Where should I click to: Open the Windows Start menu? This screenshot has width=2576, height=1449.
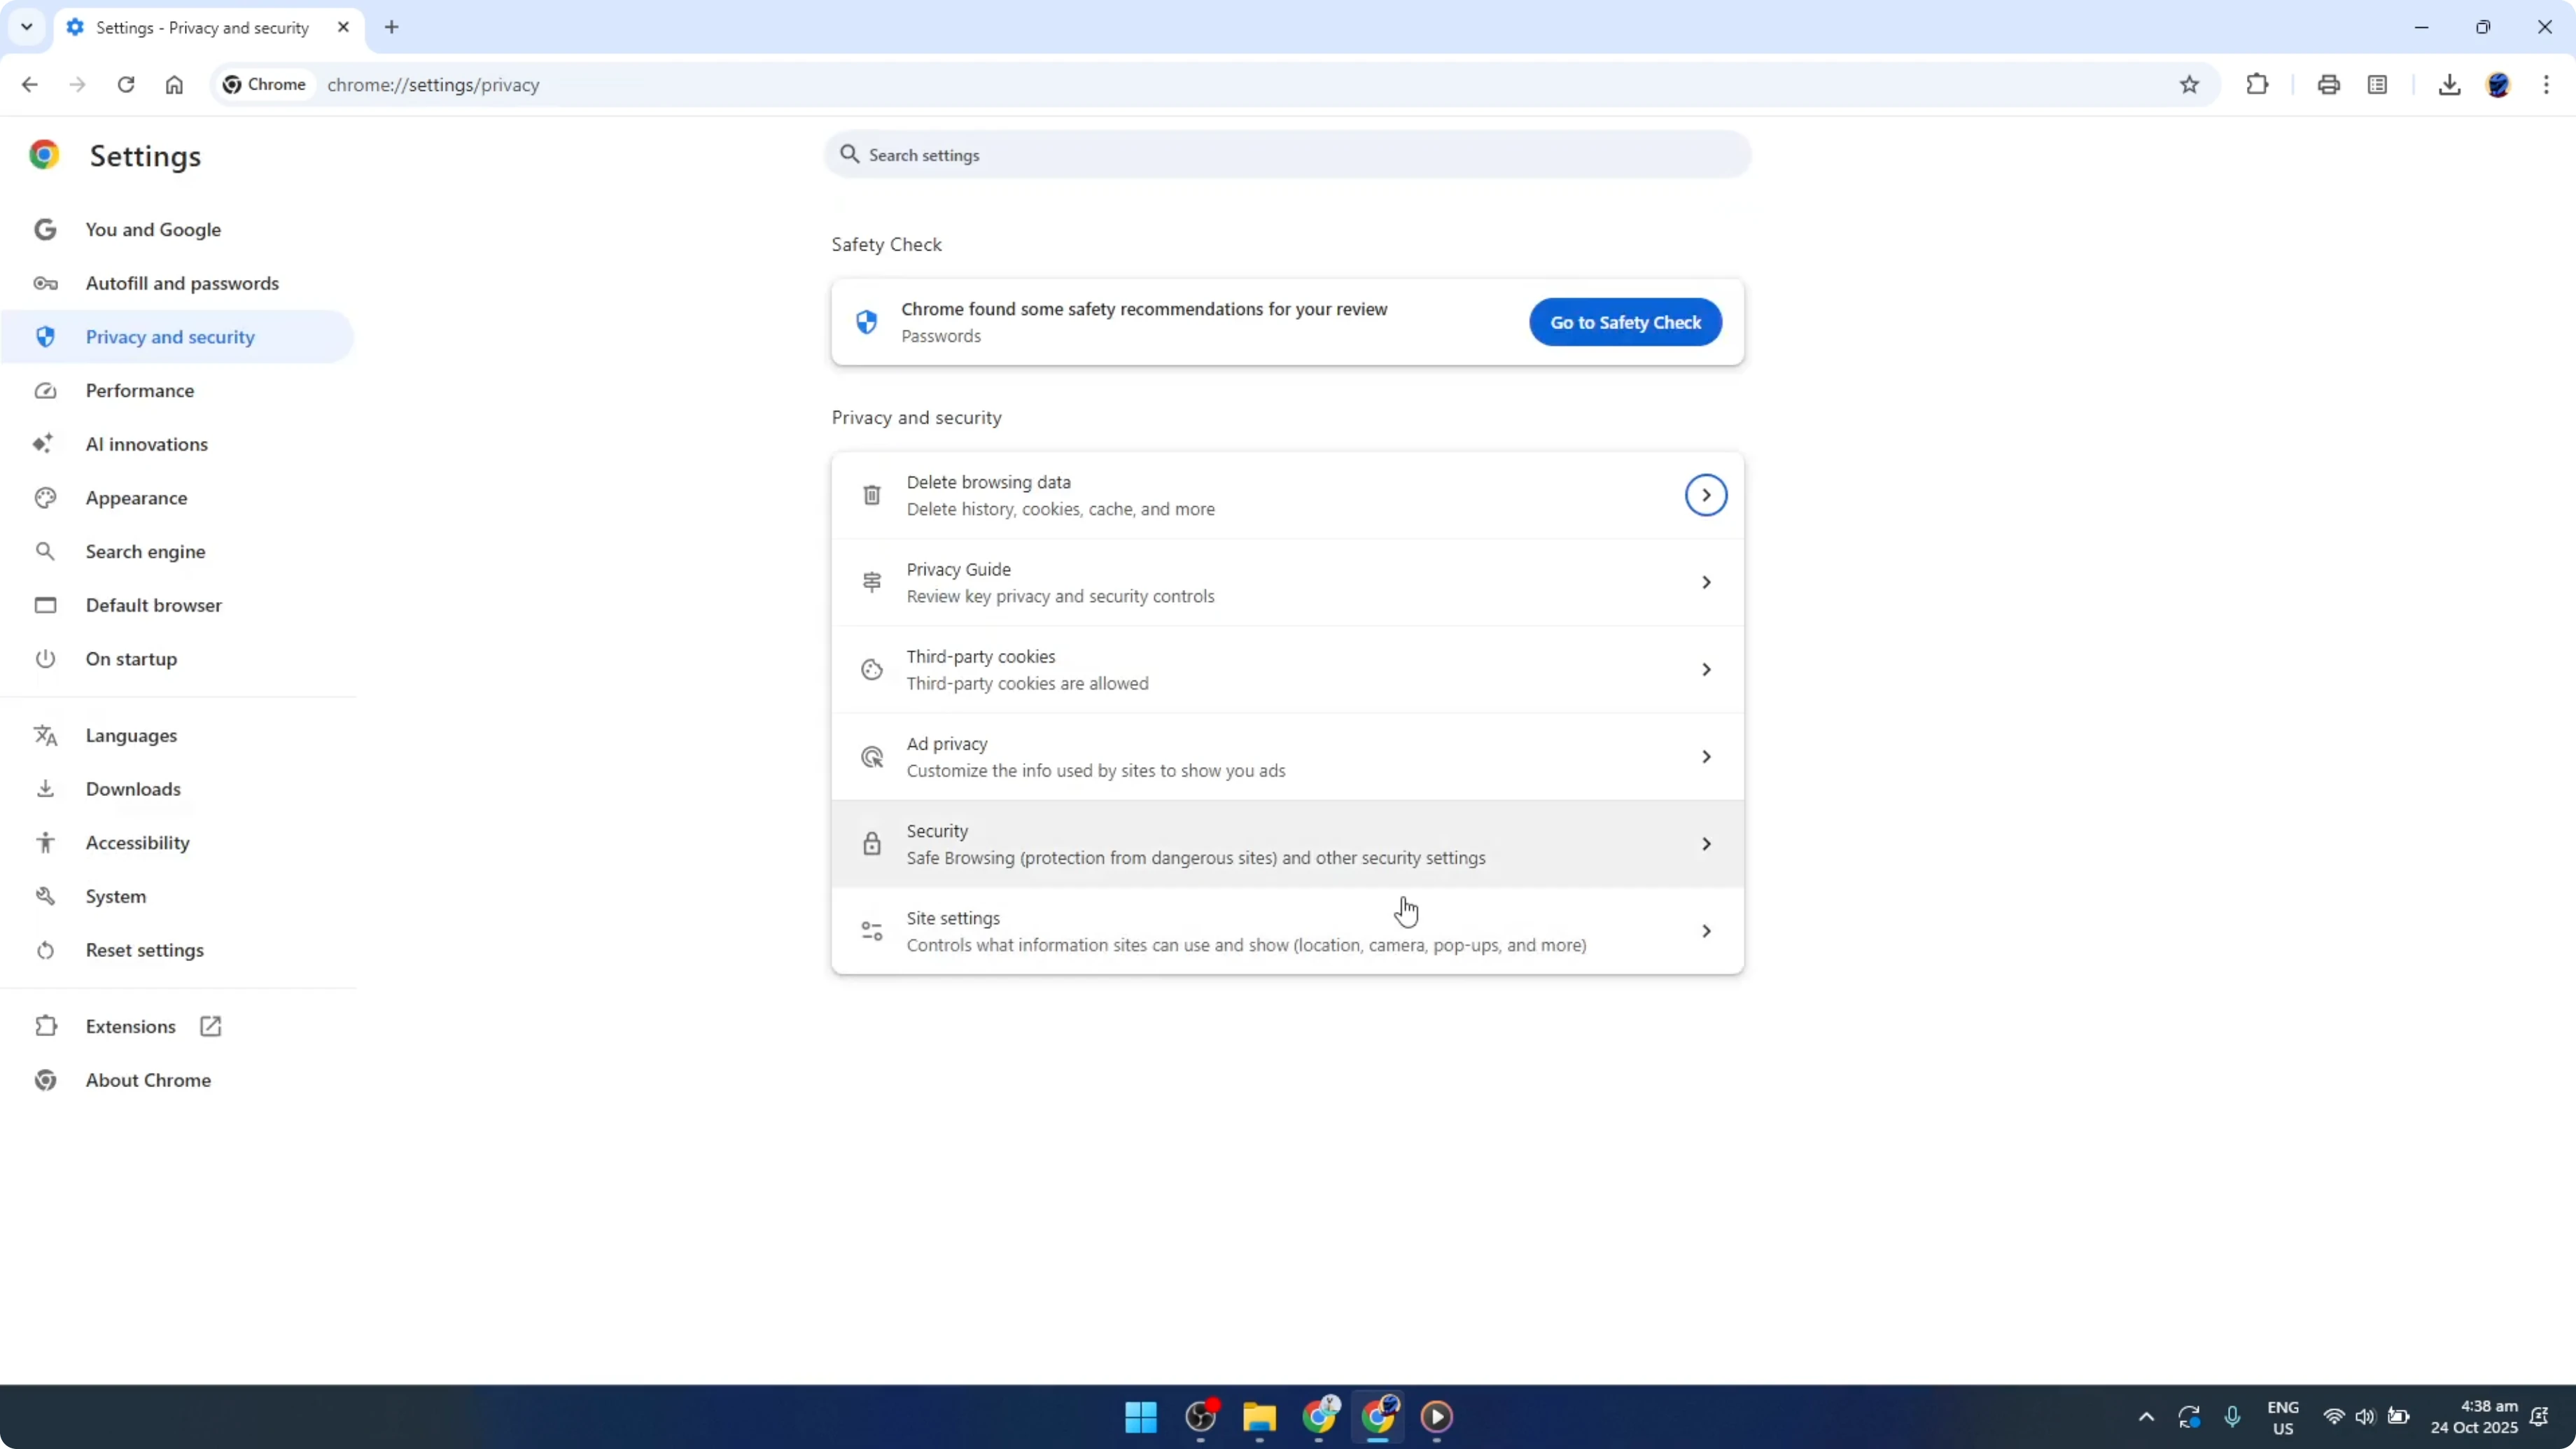[1140, 1417]
